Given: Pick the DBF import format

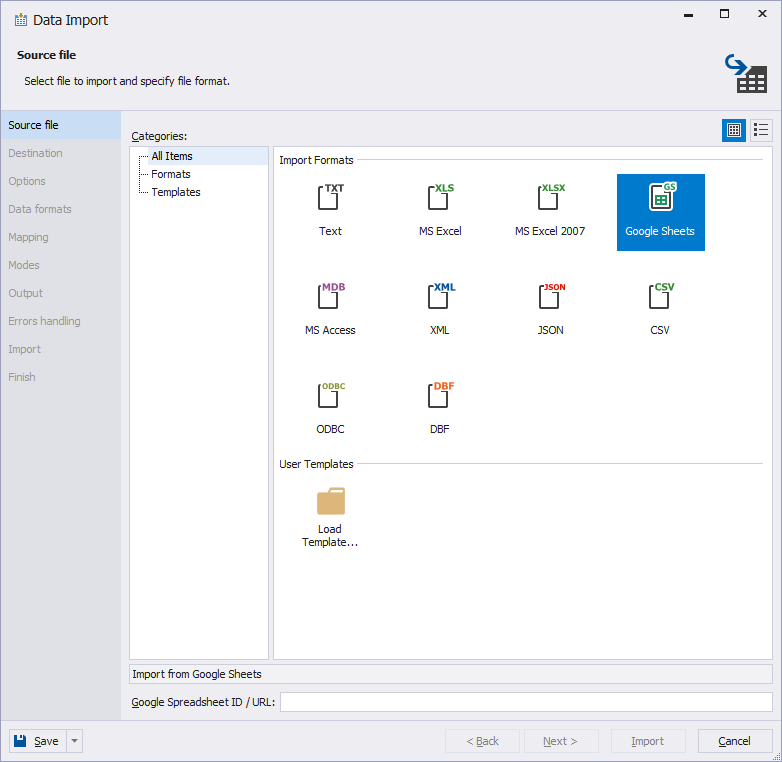Looking at the screenshot, I should [x=440, y=409].
